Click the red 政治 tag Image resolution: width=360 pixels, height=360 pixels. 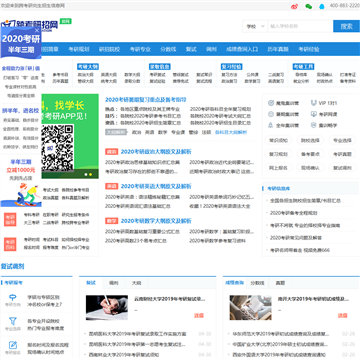click(111, 152)
